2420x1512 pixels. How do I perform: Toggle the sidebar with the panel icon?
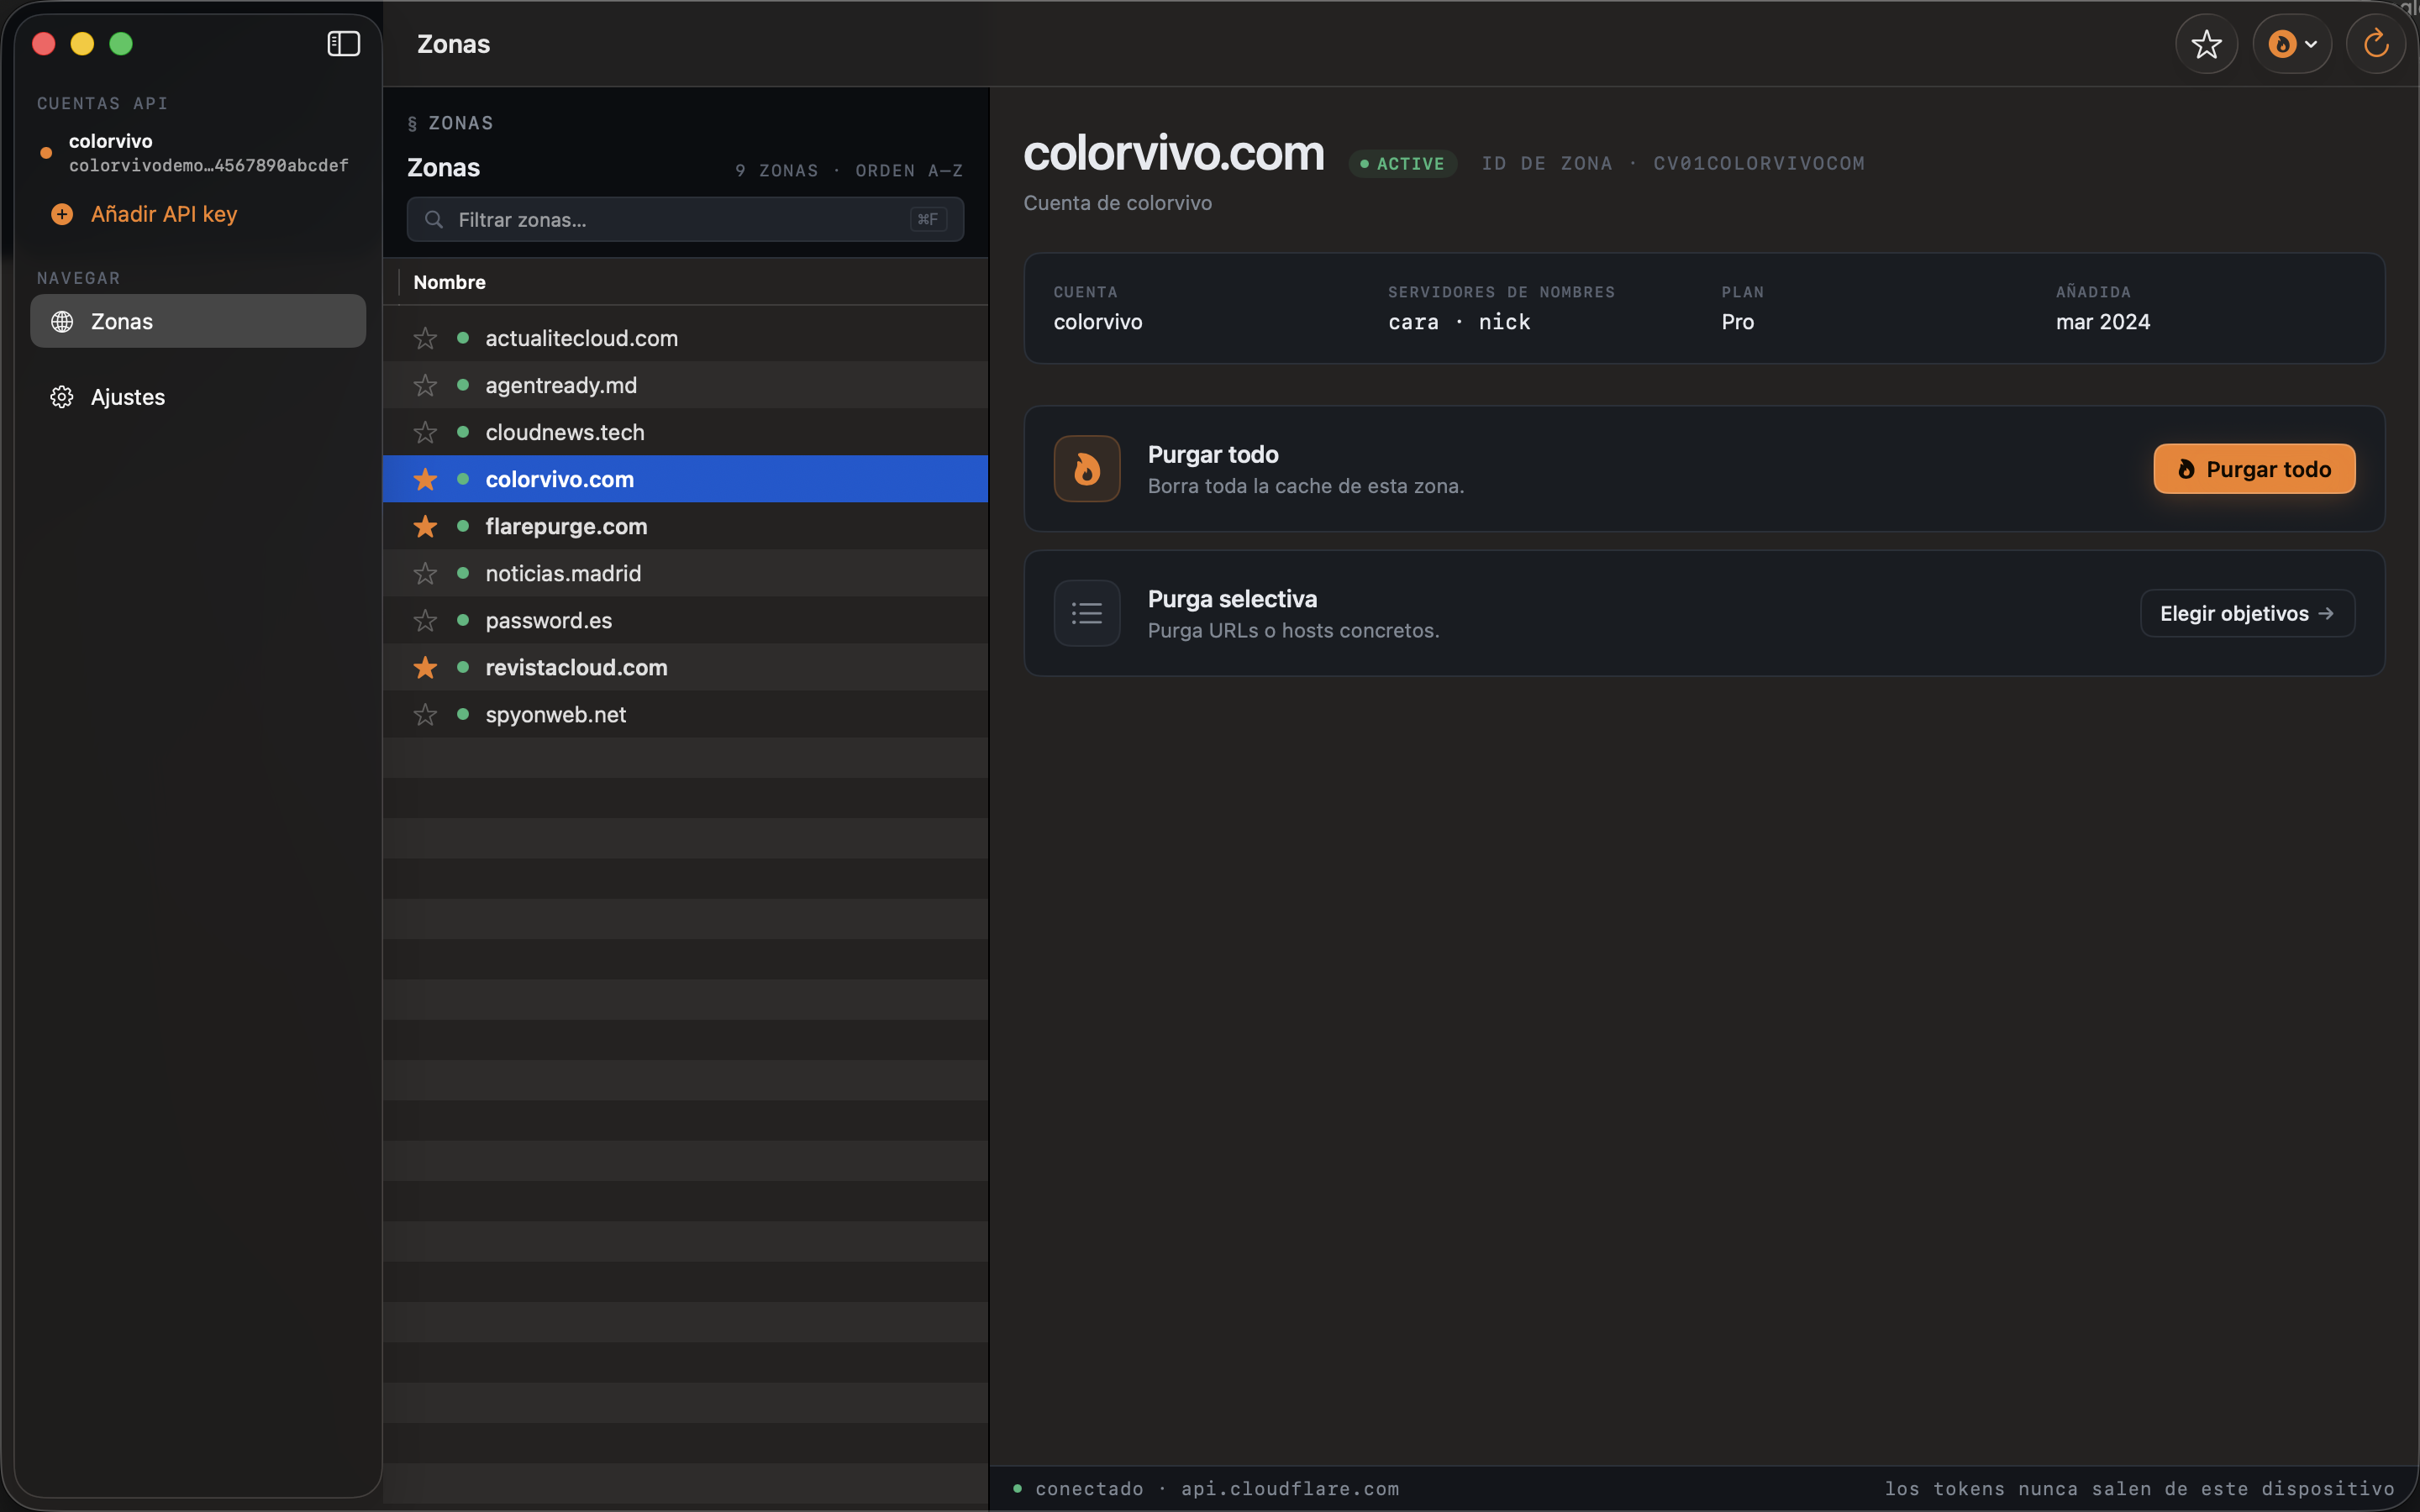343,43
